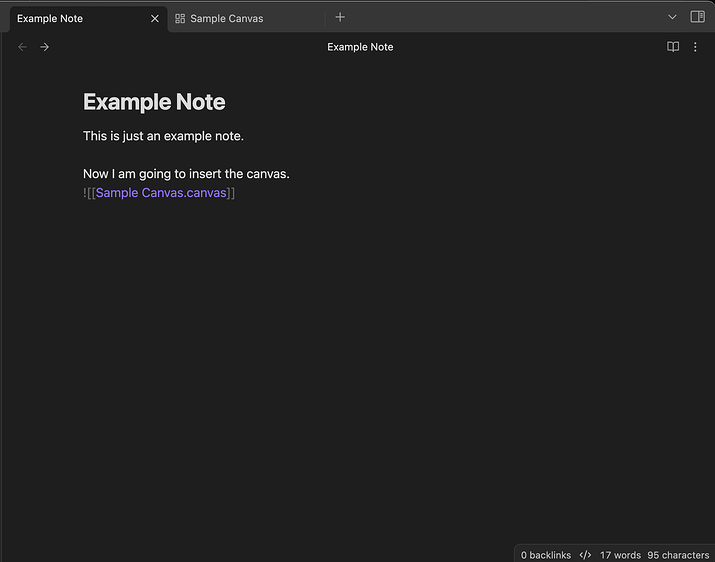Click the line 'This is just an example note.'
715x562 pixels.
click(163, 136)
